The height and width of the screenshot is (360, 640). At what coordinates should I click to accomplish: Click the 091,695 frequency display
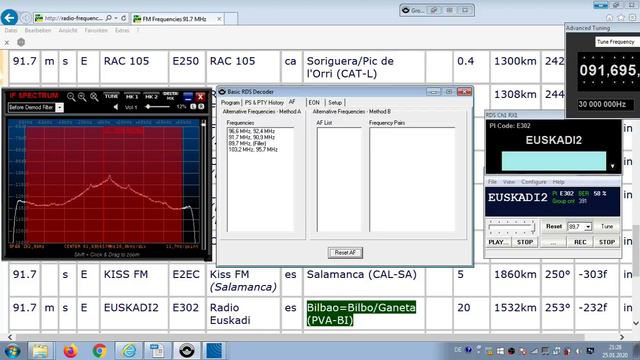point(608,71)
